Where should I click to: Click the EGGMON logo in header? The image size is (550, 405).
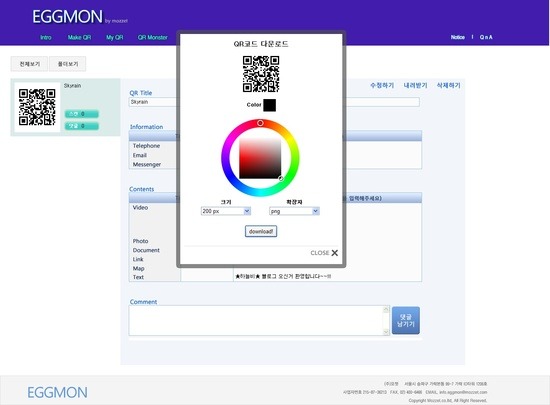[x=67, y=16]
